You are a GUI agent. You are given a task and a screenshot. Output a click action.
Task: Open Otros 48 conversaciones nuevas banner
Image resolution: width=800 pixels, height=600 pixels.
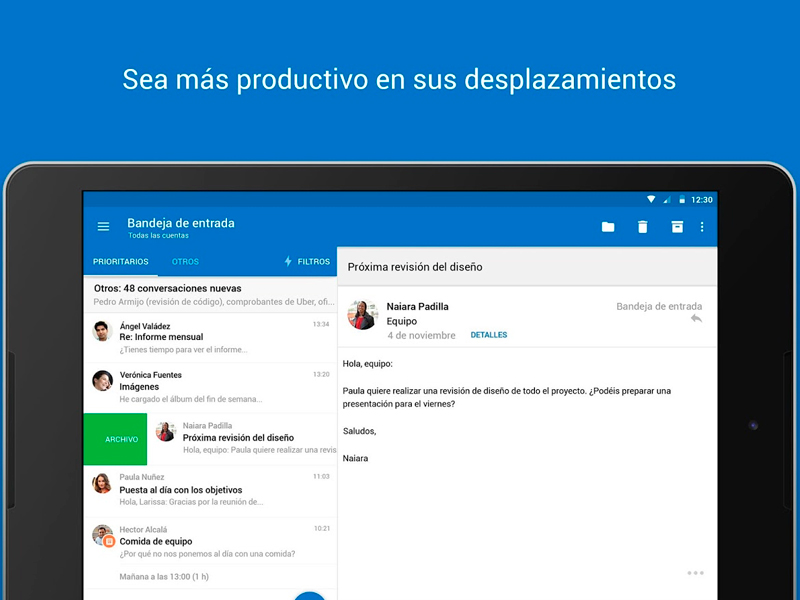click(x=209, y=294)
